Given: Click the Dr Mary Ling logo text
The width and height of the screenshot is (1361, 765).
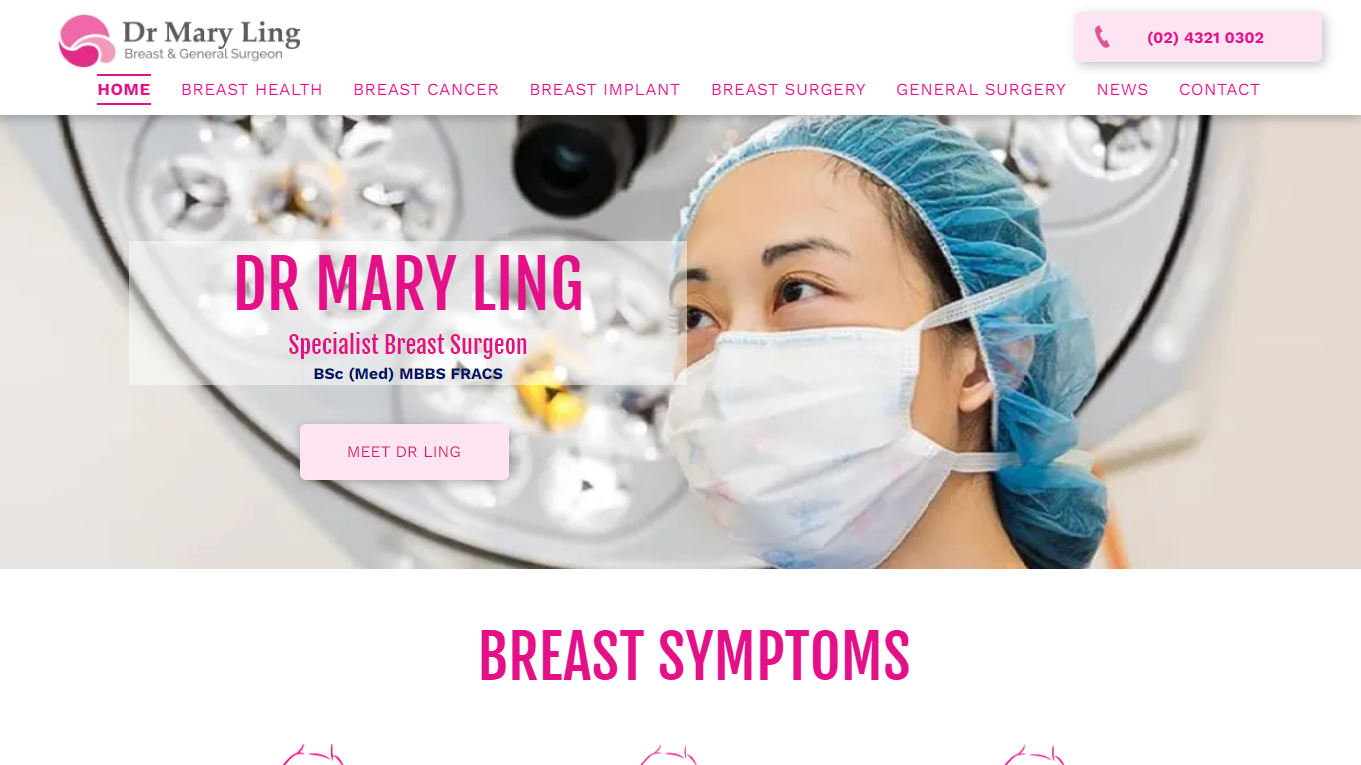Looking at the screenshot, I should 211,40.
